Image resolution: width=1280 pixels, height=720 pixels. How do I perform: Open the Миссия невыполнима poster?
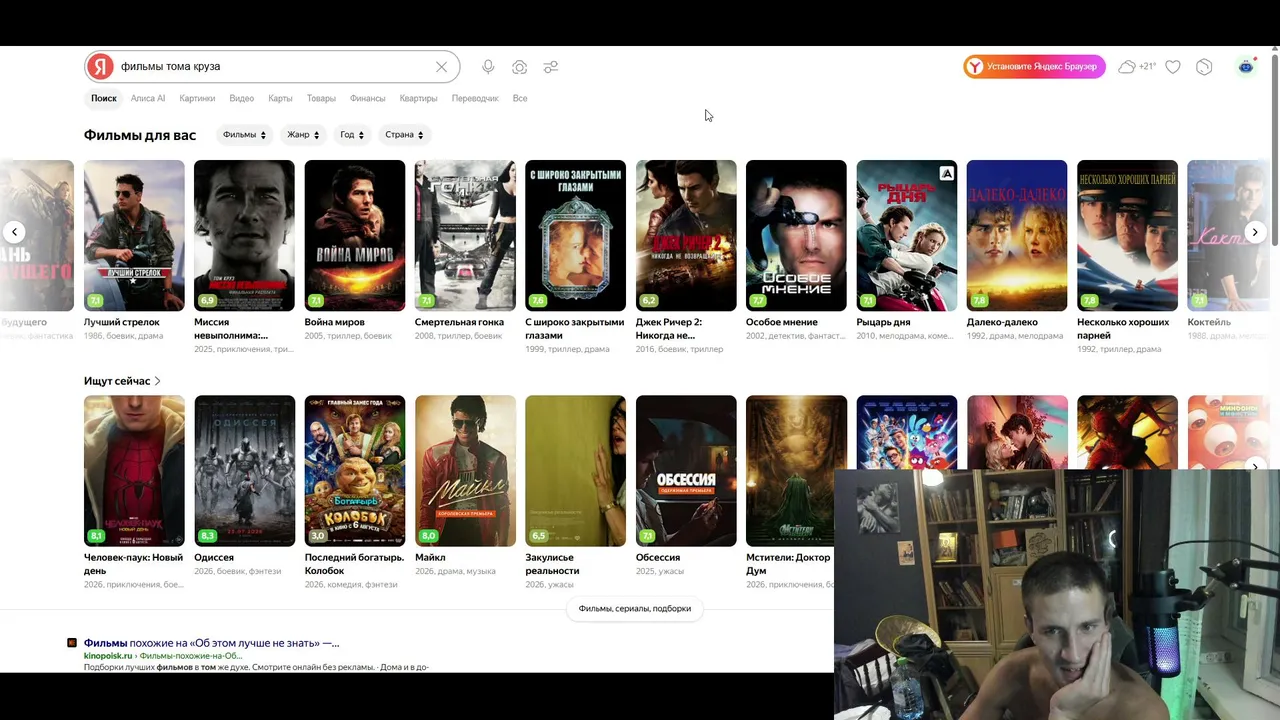click(244, 236)
